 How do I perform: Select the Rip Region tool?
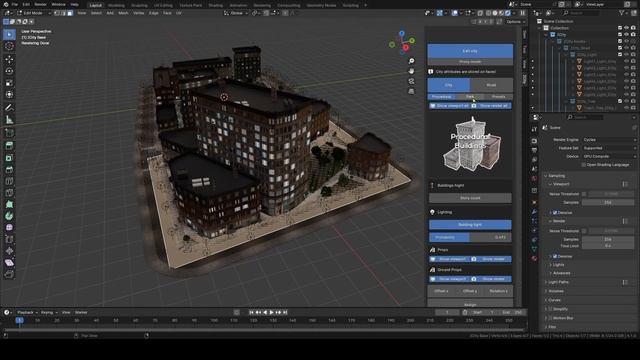click(9, 274)
